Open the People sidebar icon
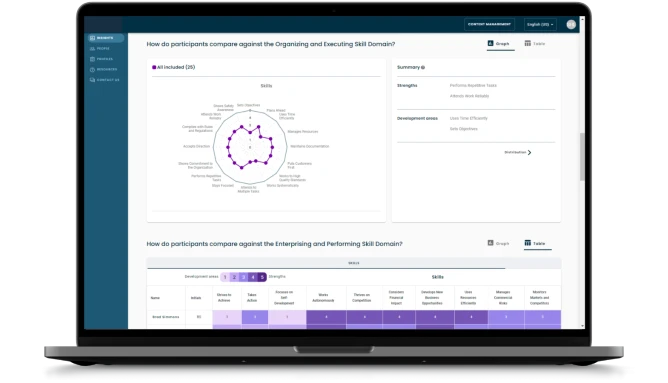 tap(92, 49)
